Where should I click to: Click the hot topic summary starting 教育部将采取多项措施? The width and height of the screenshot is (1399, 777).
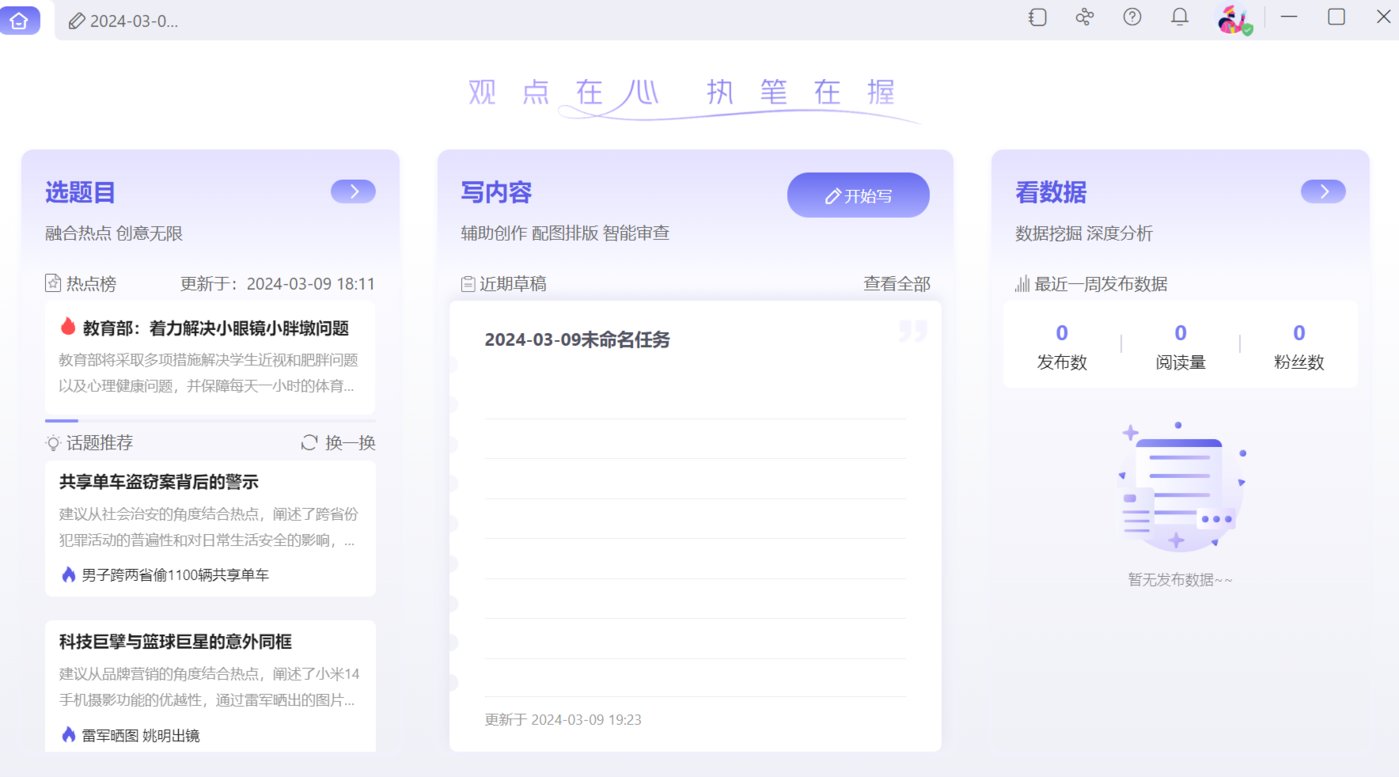click(208, 373)
